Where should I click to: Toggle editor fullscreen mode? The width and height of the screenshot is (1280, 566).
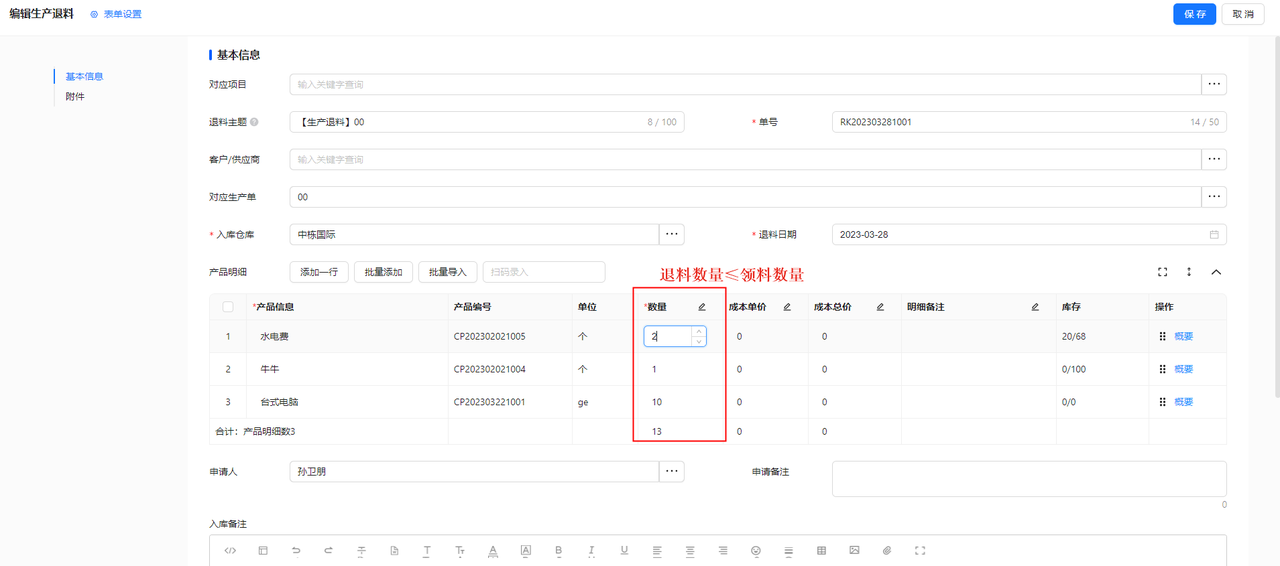[920, 550]
